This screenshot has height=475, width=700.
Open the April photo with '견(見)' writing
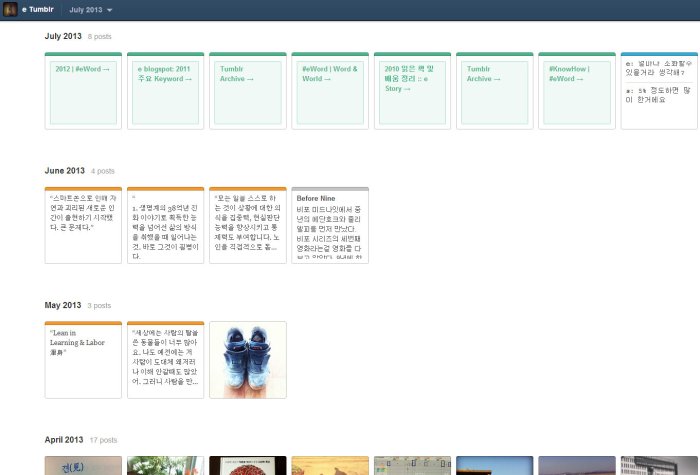[83, 466]
